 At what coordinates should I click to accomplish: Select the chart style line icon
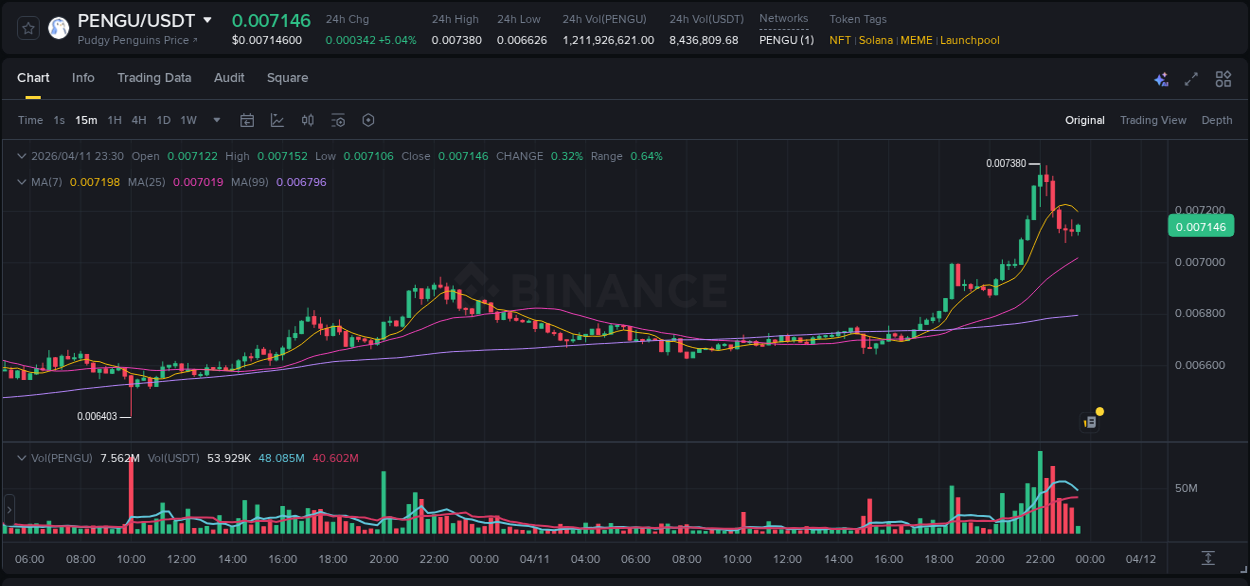tap(277, 120)
